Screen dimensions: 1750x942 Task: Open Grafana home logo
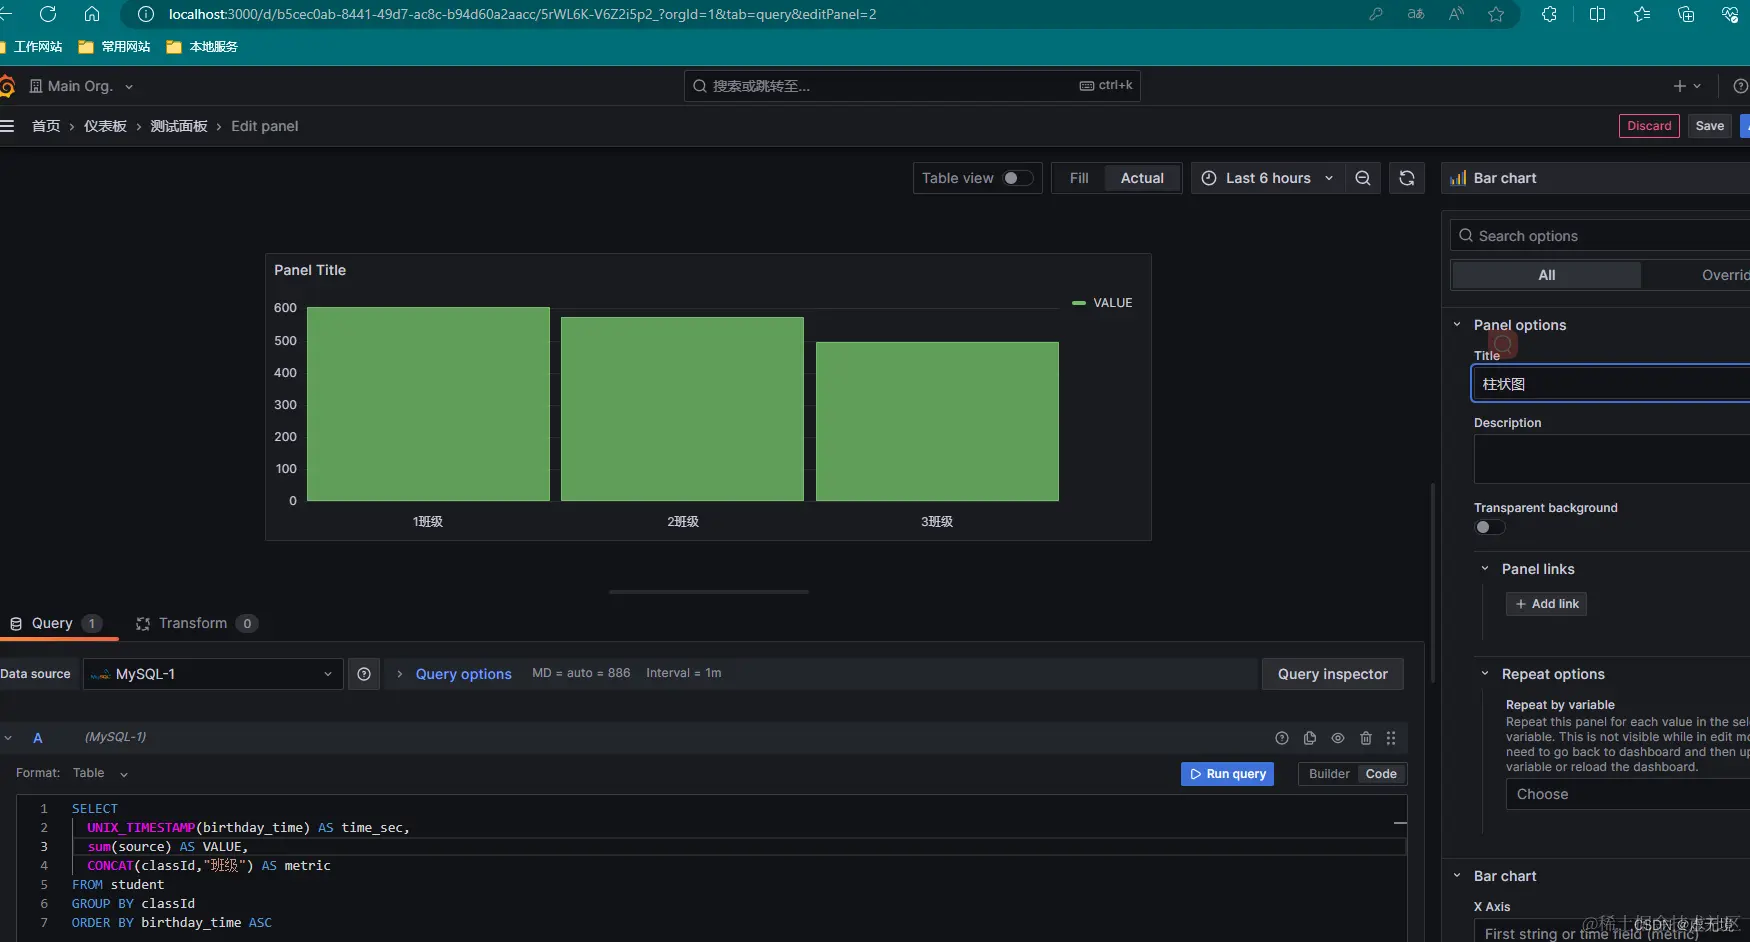click(6, 86)
